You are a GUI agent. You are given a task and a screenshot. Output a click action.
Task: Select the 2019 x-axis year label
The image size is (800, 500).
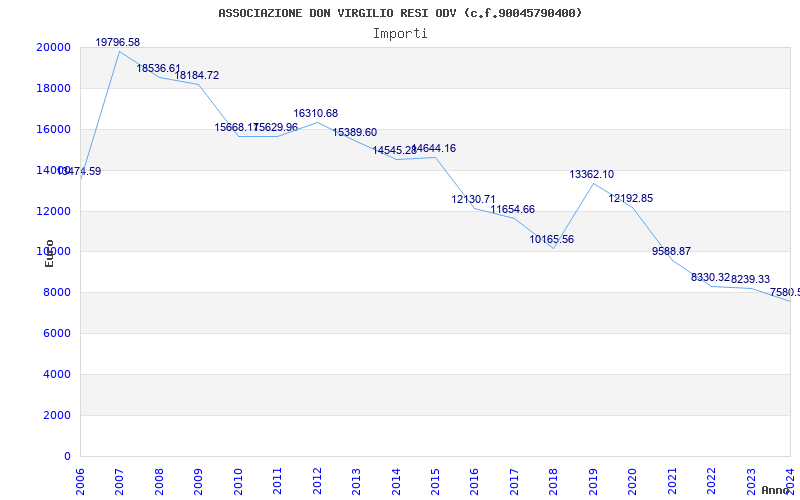[593, 481]
